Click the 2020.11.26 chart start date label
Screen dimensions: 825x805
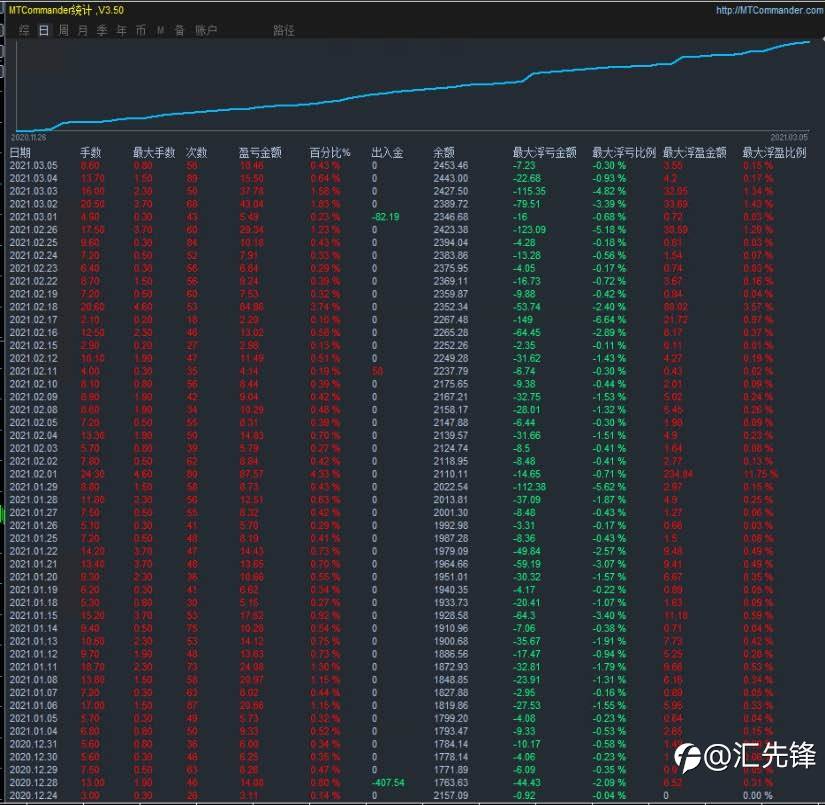click(x=28, y=137)
